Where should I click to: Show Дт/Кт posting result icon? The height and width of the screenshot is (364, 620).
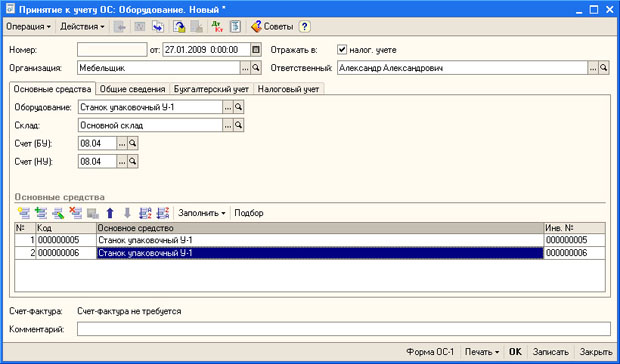[x=217, y=26]
